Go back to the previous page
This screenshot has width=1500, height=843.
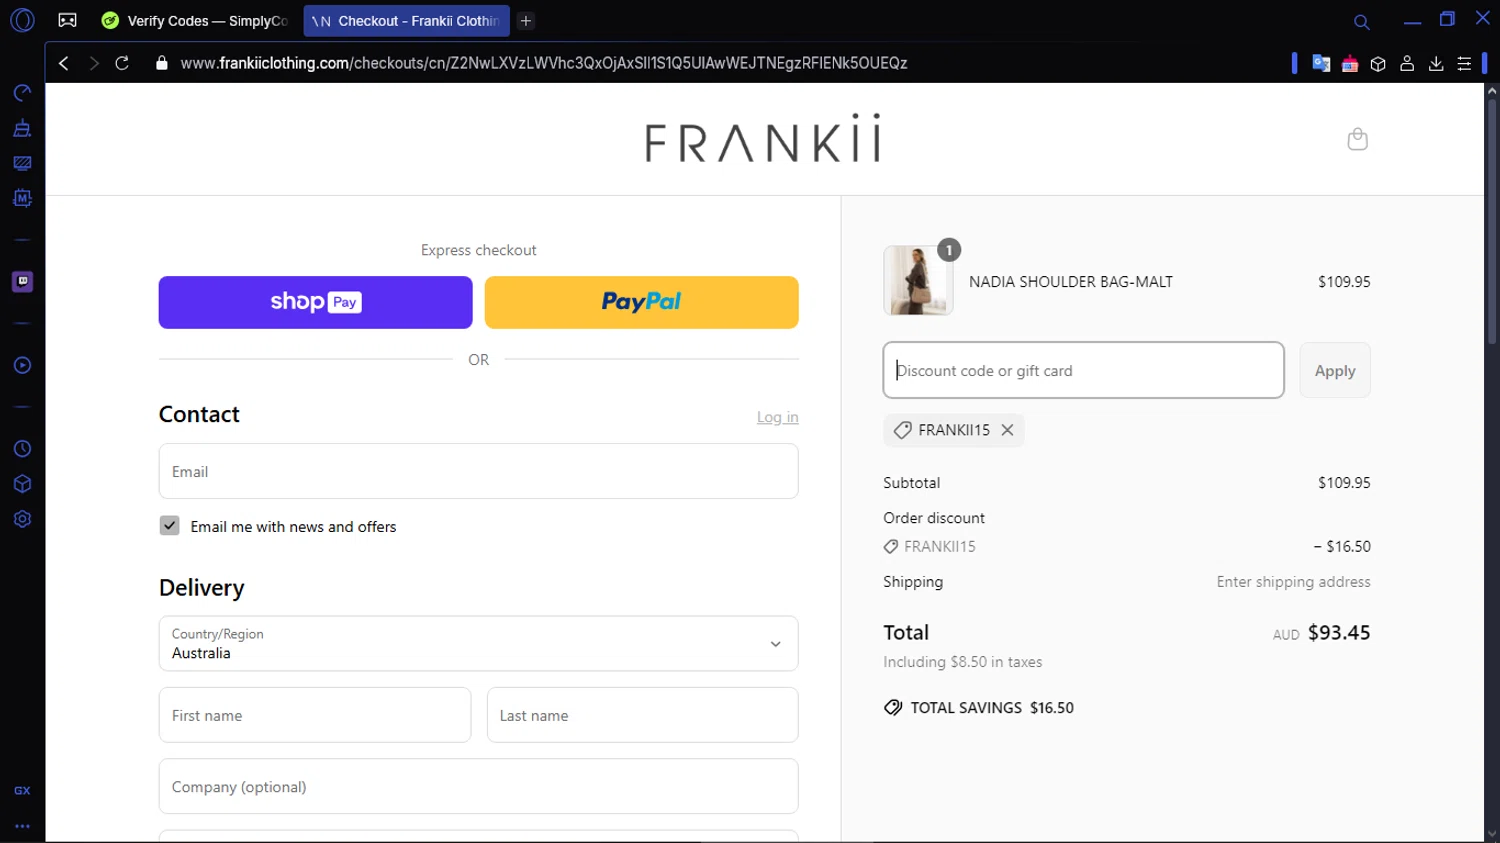tap(64, 63)
